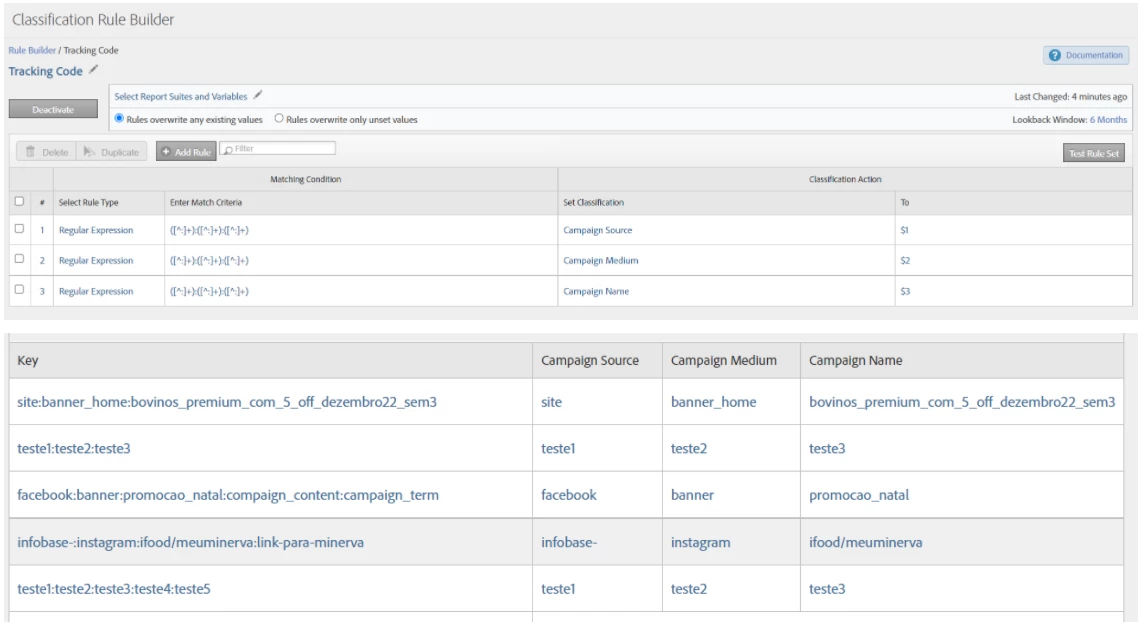Open rule type dropdown for rule 3

(96, 291)
